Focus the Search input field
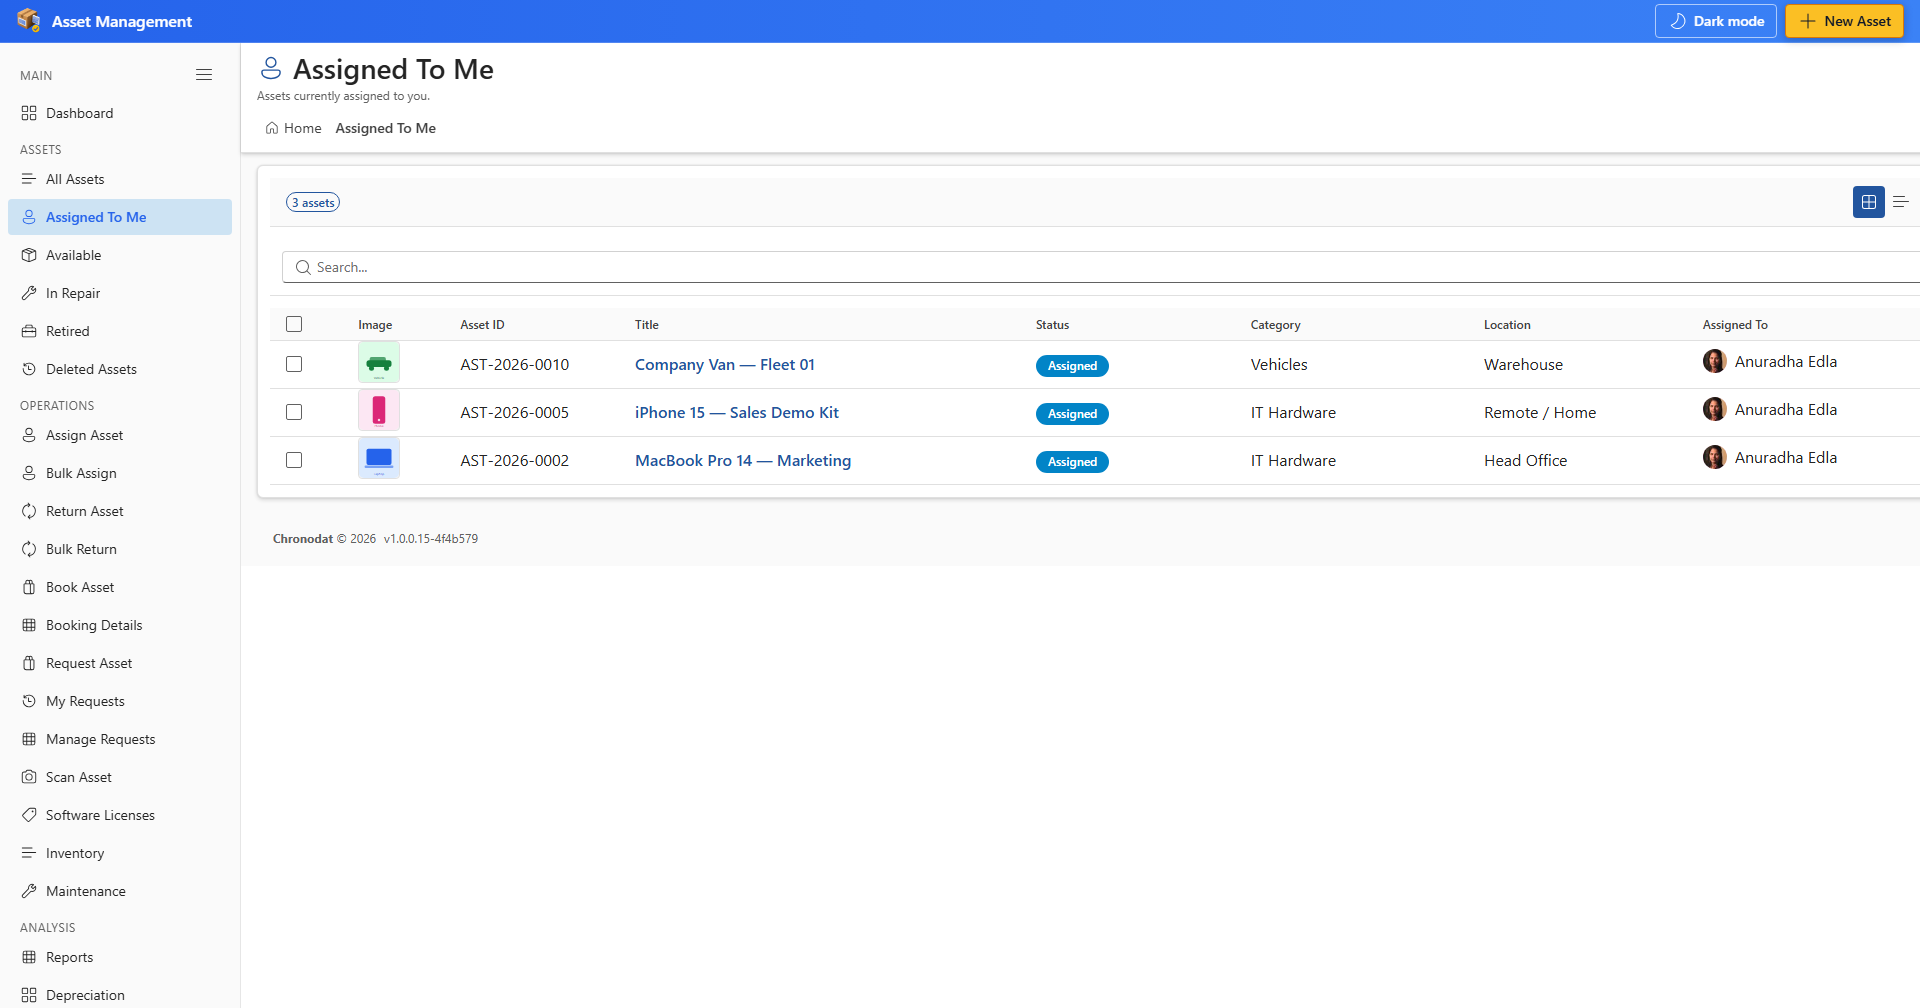 point(1100,267)
